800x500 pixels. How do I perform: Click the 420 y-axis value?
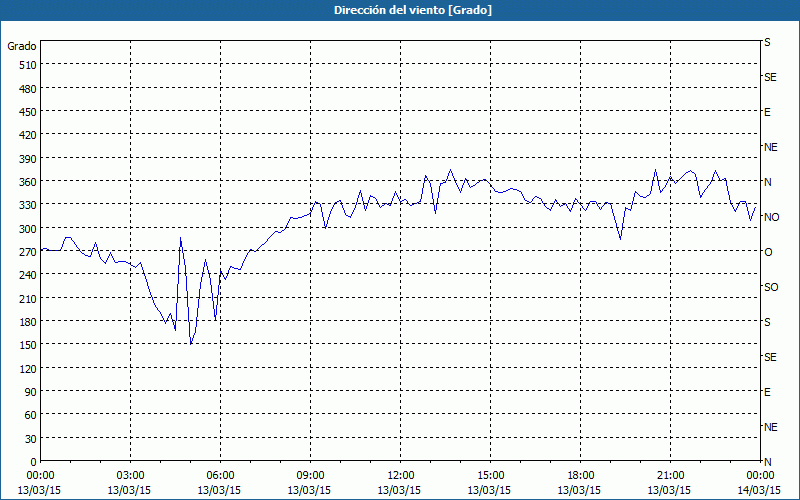(29, 135)
